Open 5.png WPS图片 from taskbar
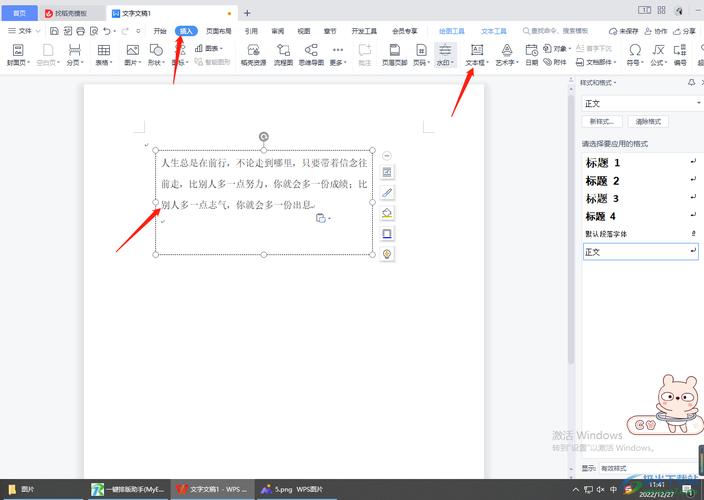The width and height of the screenshot is (704, 500). pyautogui.click(x=297, y=489)
